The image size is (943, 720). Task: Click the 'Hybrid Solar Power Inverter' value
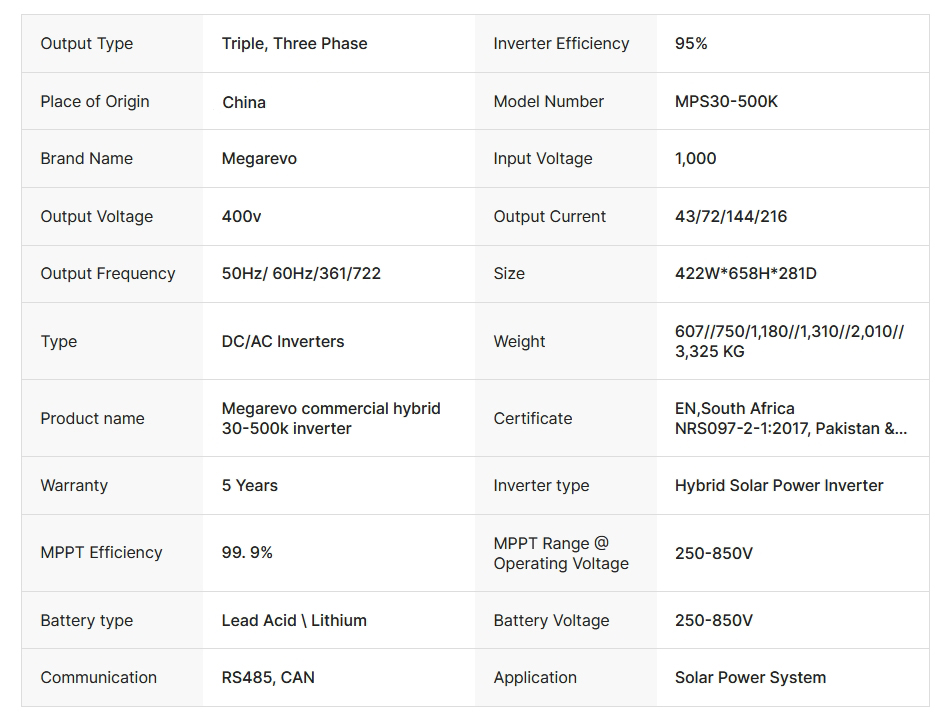[x=779, y=486]
